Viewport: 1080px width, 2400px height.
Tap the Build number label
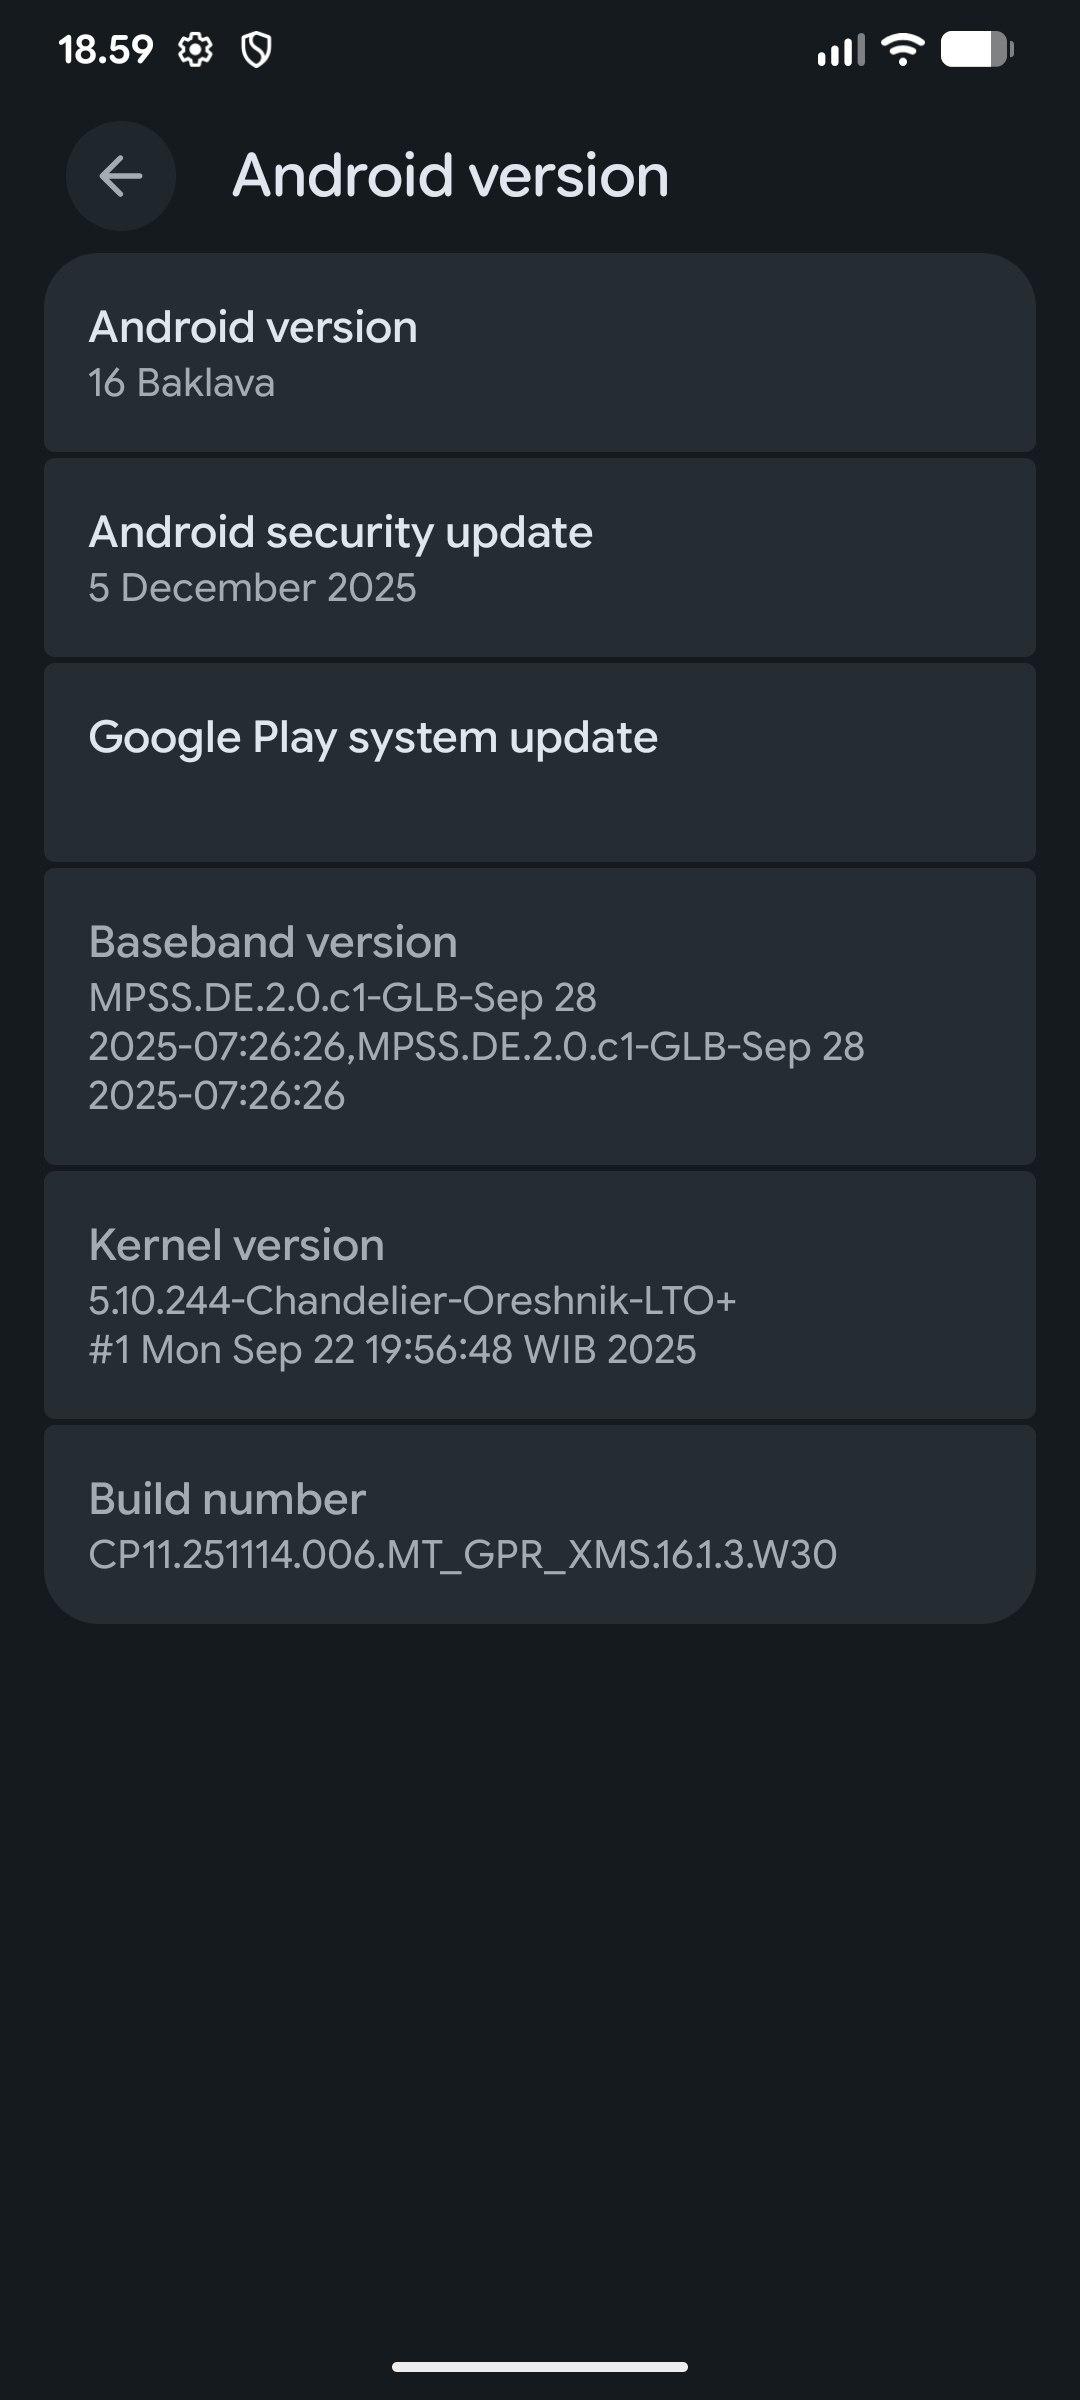tap(227, 1499)
